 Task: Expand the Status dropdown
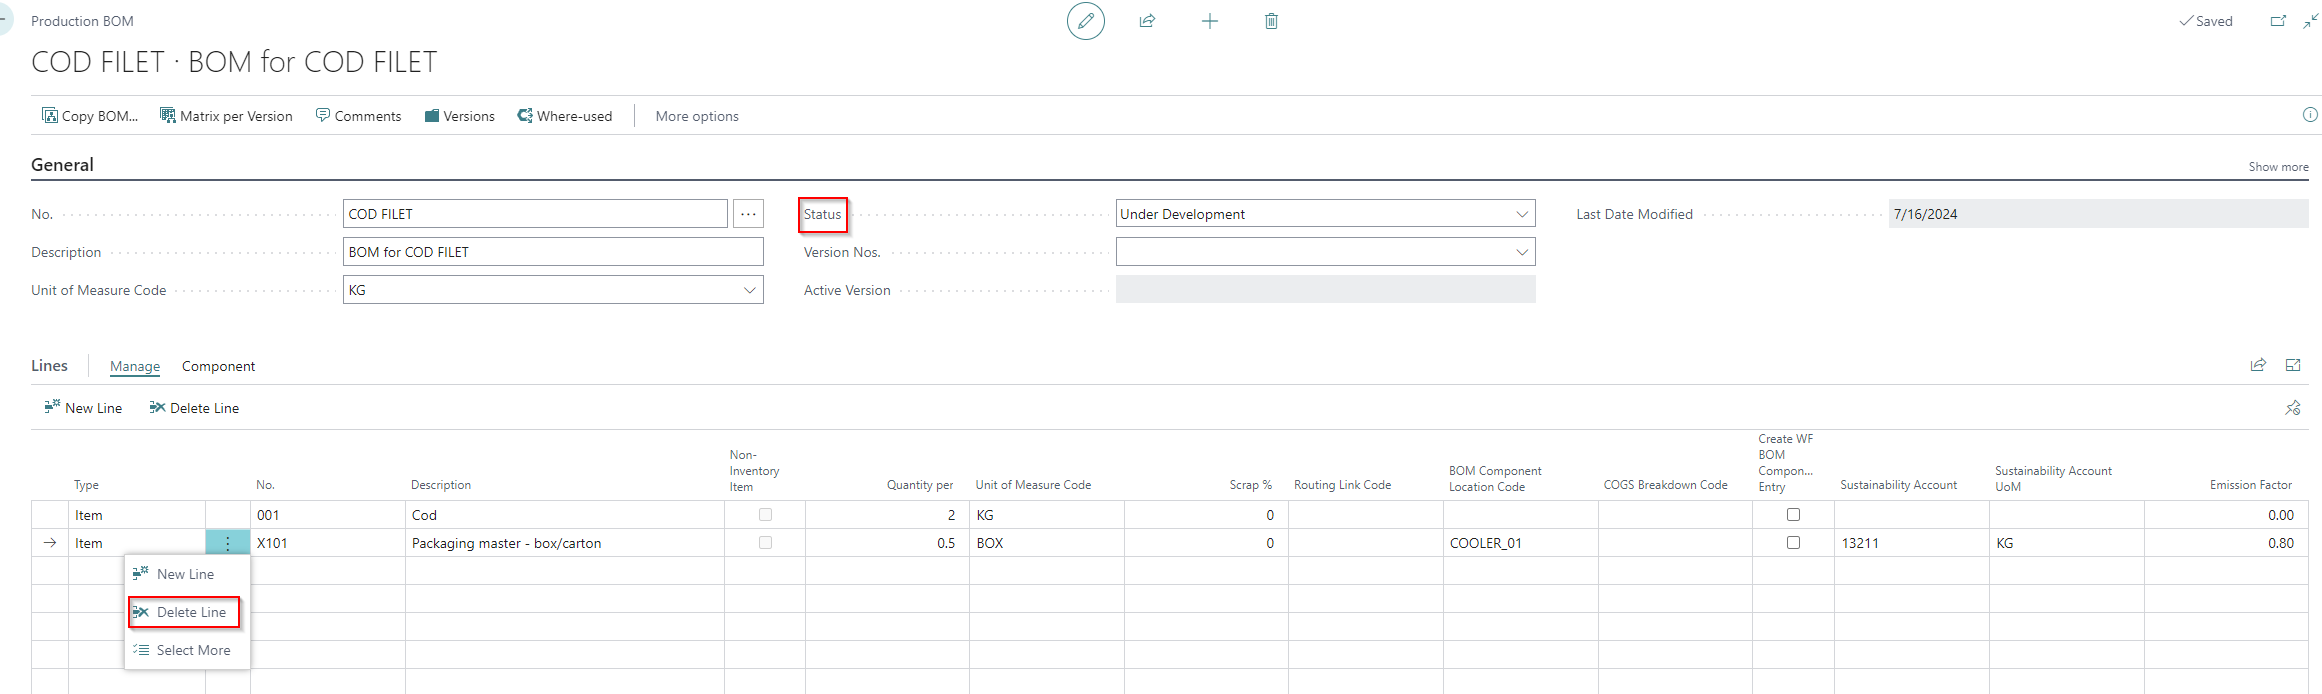pos(1521,214)
